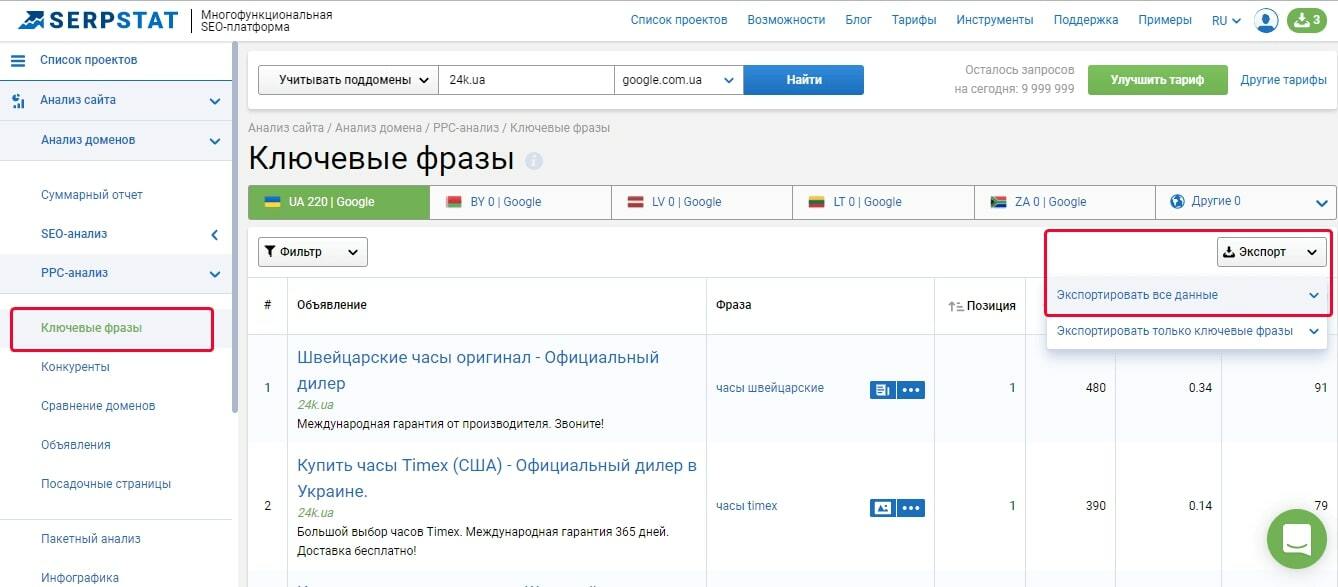Collapse the PPC-анализ sidebar section
This screenshot has height=587, width=1338.
[x=214, y=274]
